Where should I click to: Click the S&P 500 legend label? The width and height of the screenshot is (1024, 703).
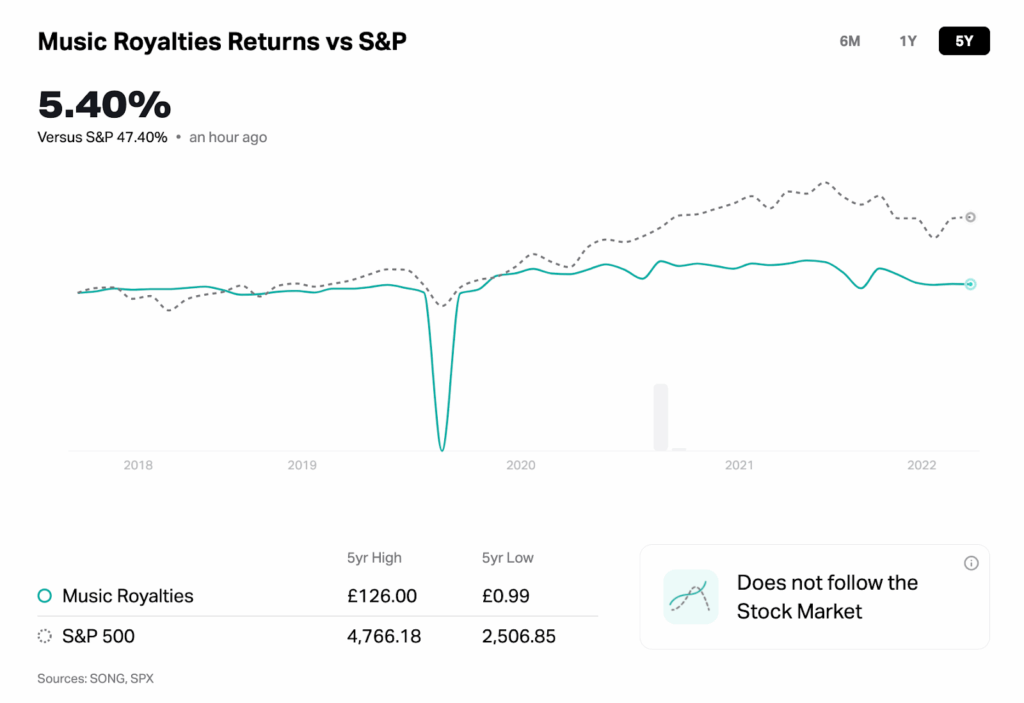click(x=98, y=636)
